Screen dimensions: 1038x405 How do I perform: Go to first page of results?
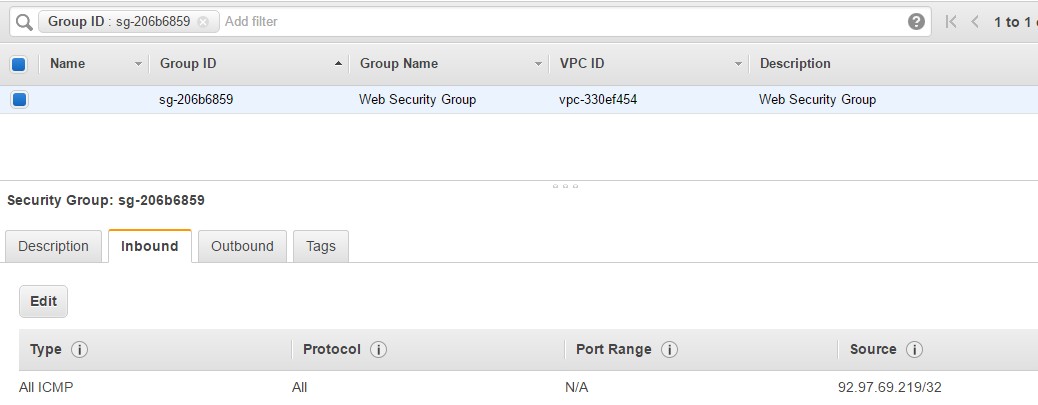coord(951,22)
